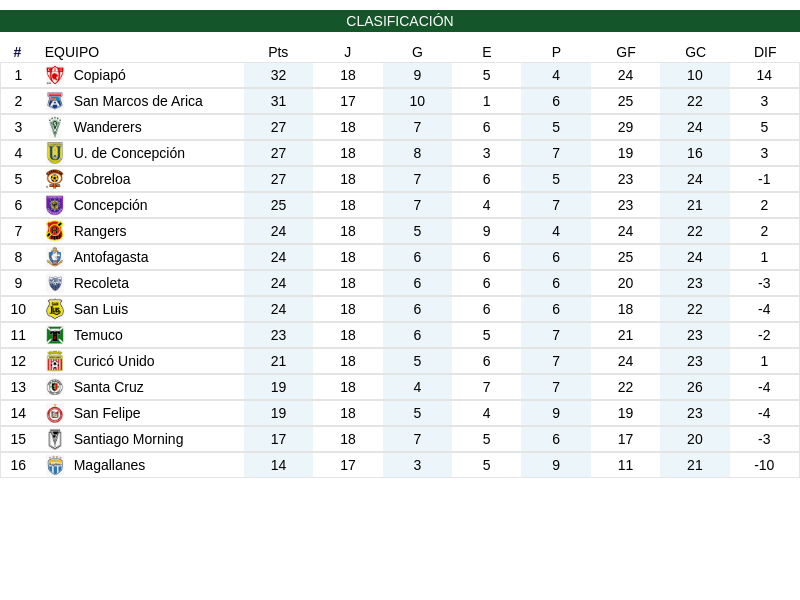Click the Rangers team badge
Viewport: 800px width, 600px height.
coord(55,231)
